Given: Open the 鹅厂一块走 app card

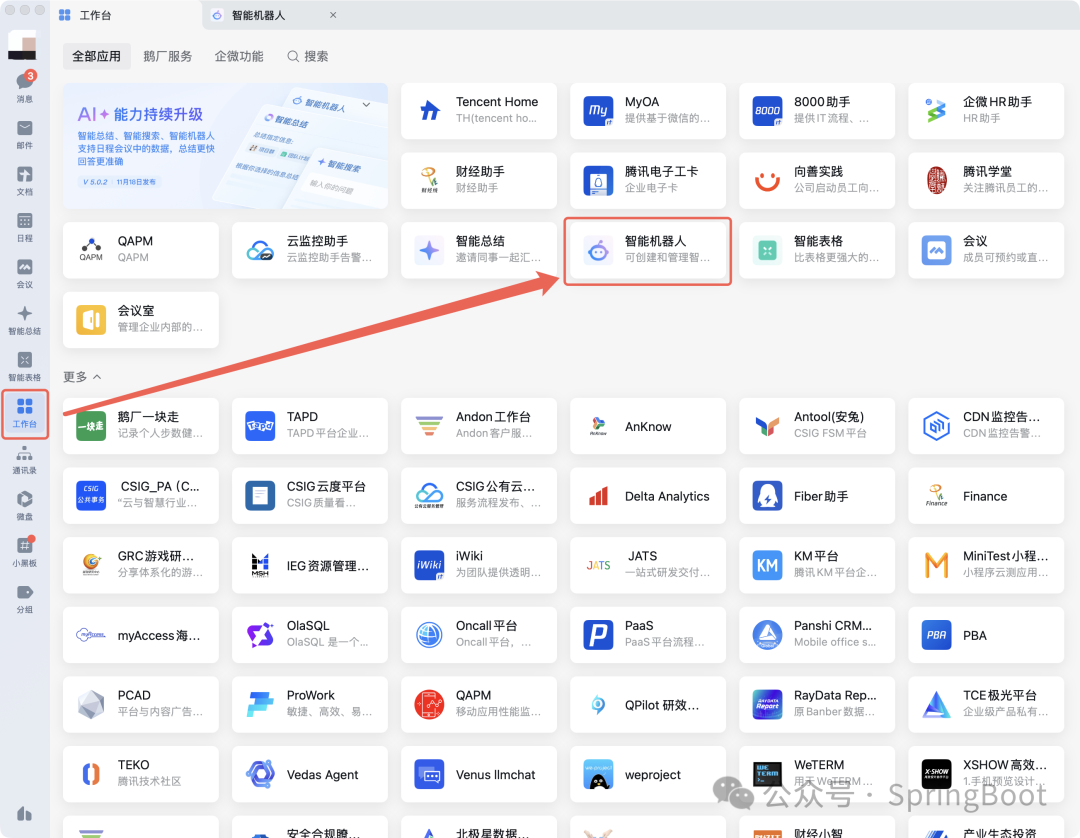Looking at the screenshot, I should point(141,425).
